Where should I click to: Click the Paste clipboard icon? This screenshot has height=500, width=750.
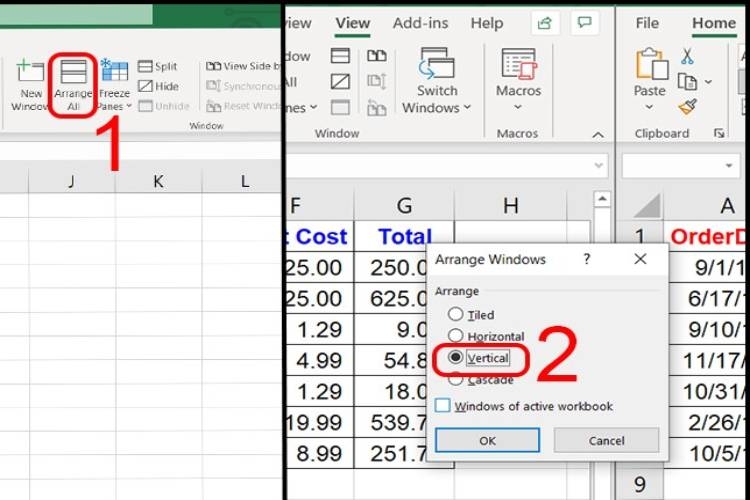point(651,64)
